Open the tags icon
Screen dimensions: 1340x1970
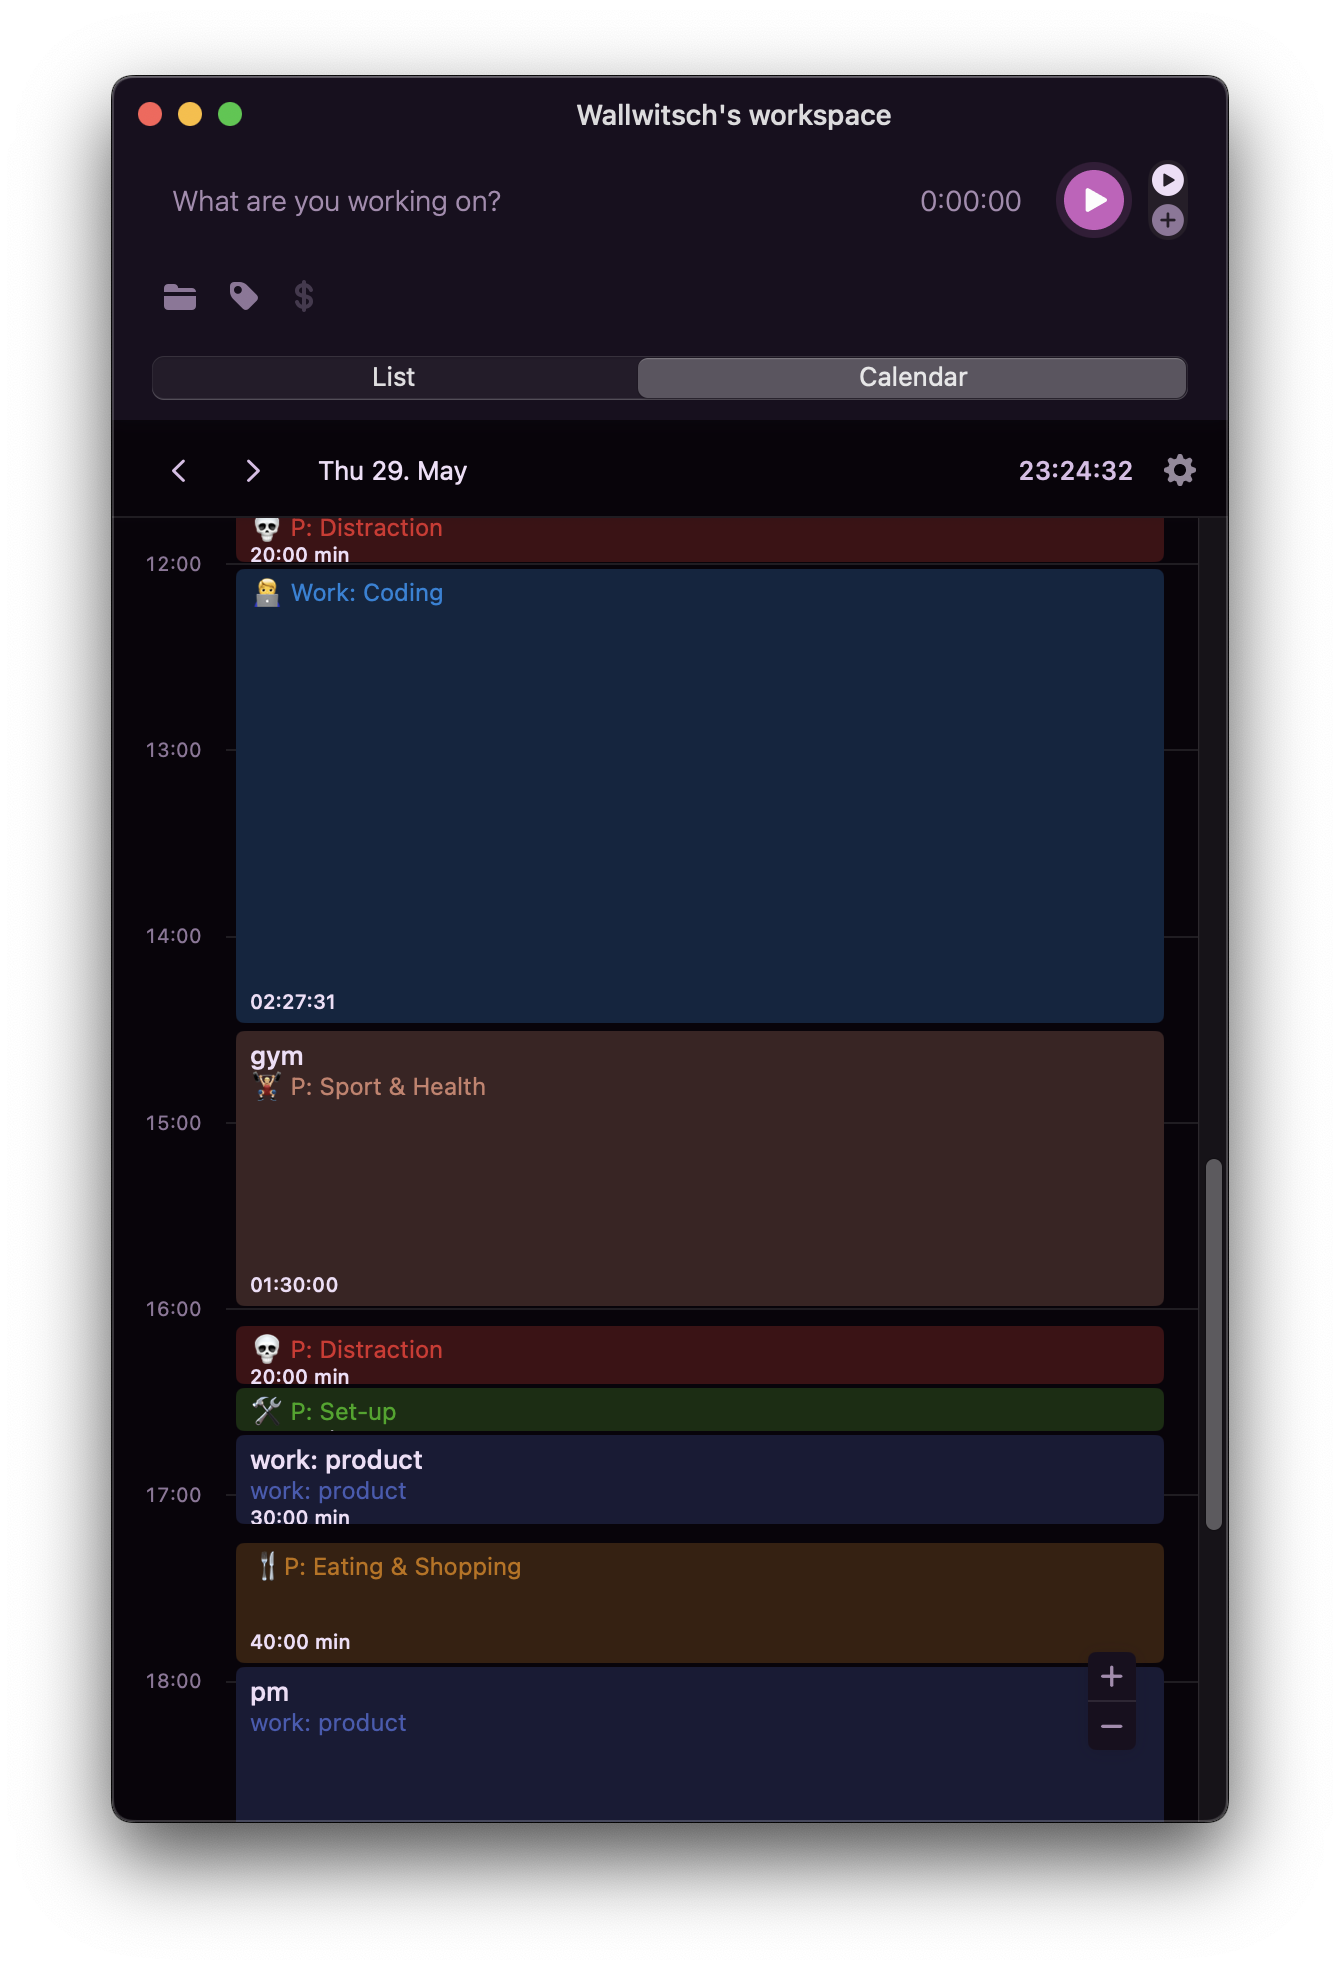click(243, 296)
